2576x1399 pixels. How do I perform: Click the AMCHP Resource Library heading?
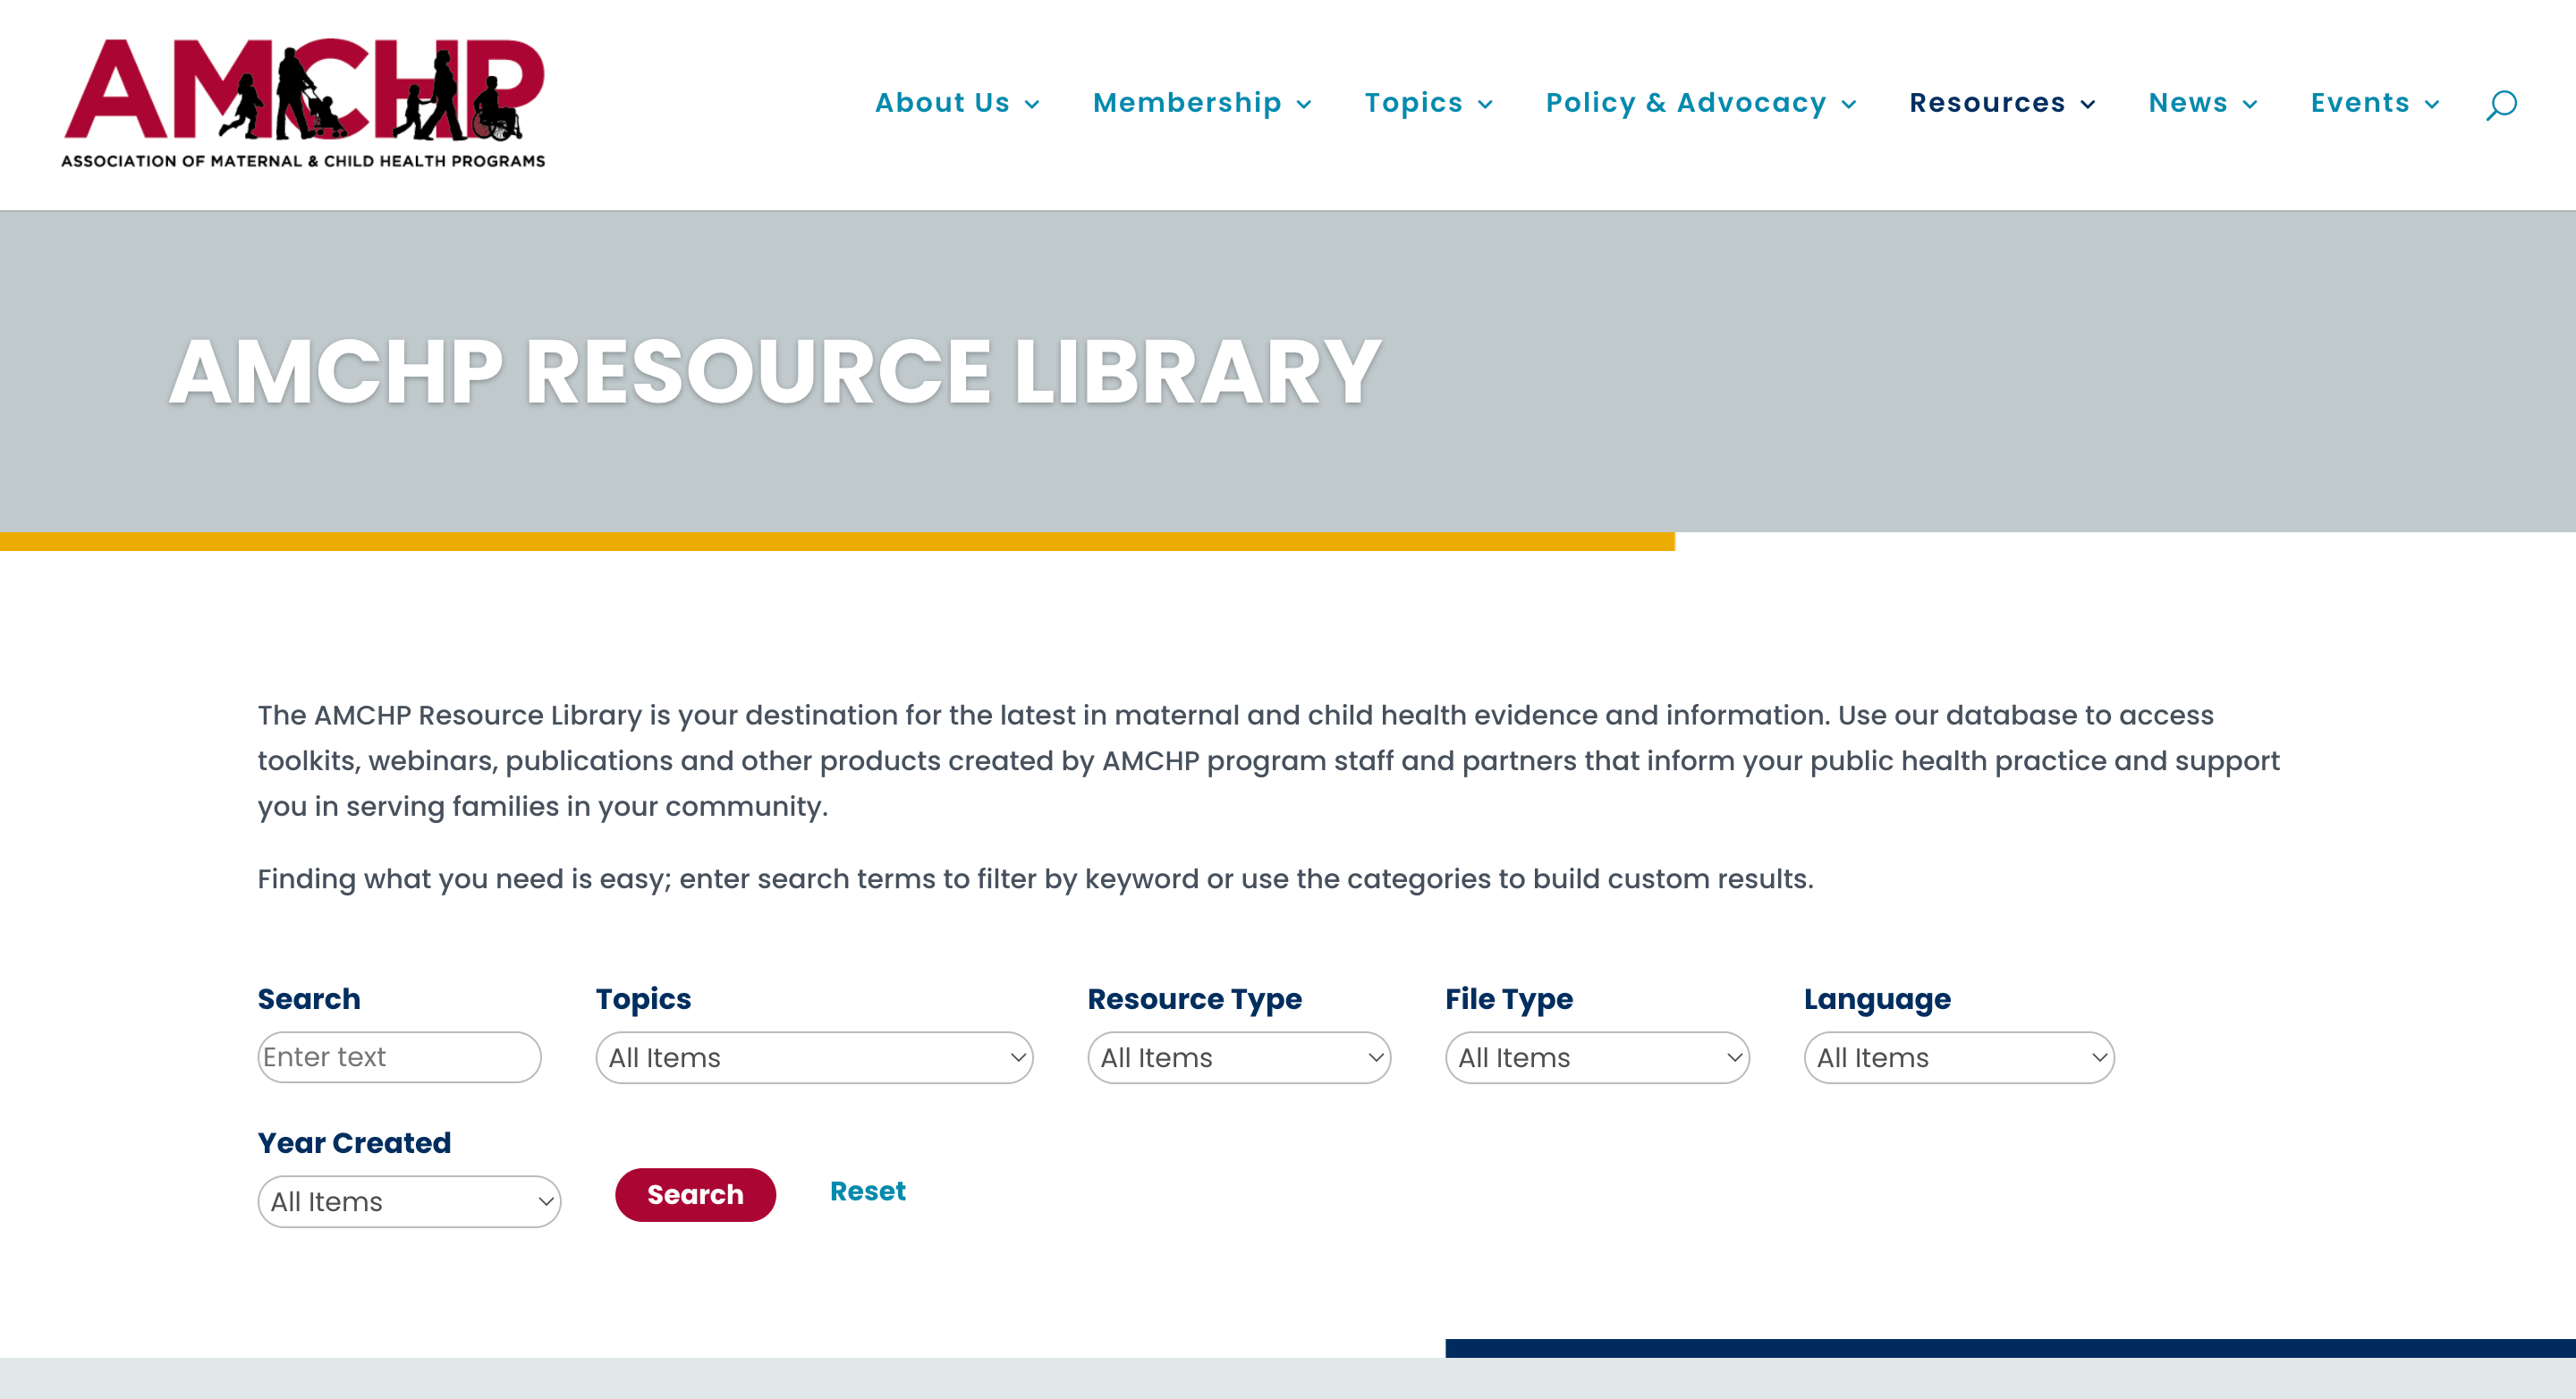click(x=775, y=372)
